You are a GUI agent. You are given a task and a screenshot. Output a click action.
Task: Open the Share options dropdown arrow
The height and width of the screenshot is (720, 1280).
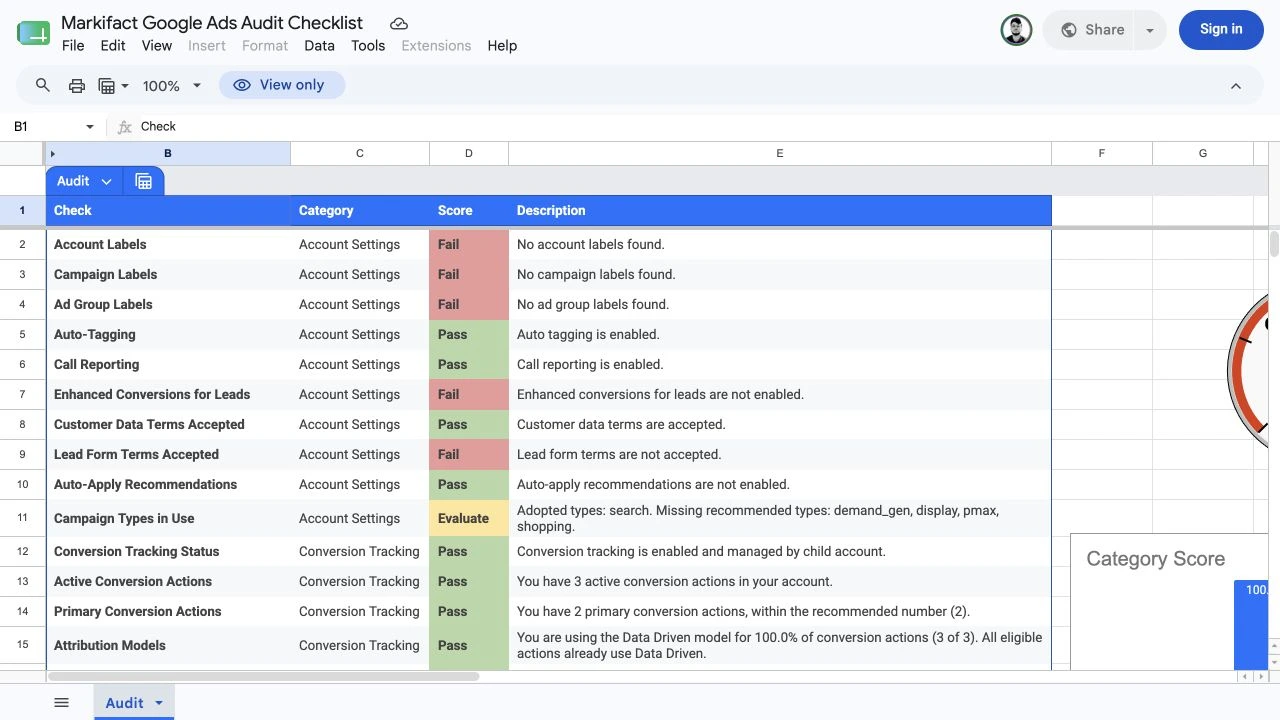coord(1150,30)
